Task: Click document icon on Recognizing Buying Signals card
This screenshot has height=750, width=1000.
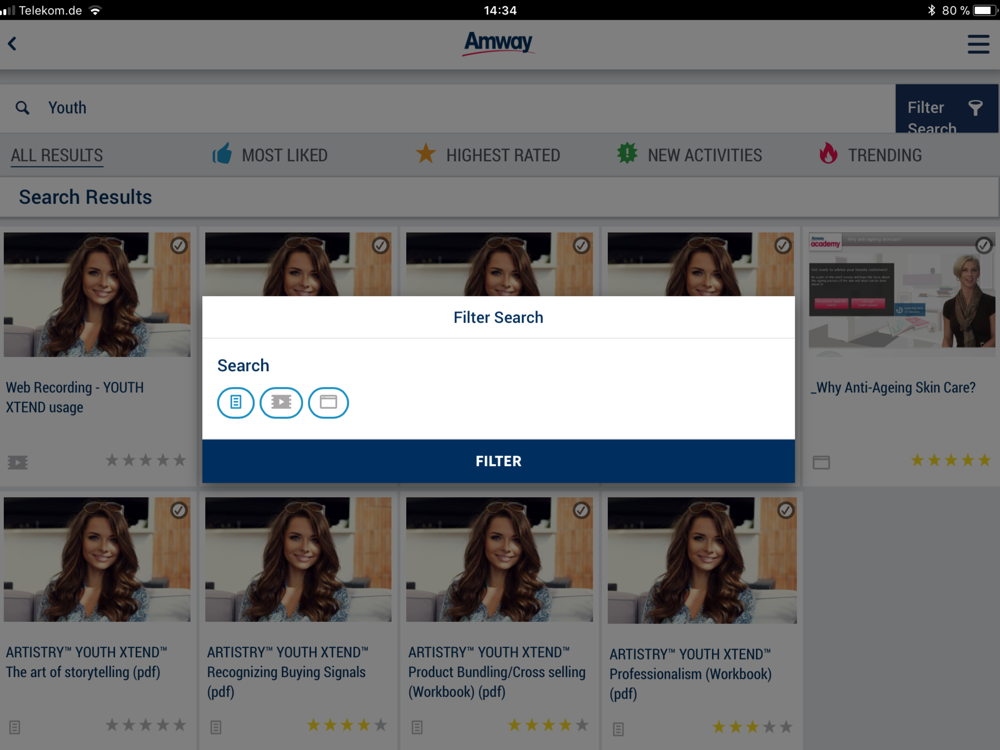Action: tap(216, 727)
